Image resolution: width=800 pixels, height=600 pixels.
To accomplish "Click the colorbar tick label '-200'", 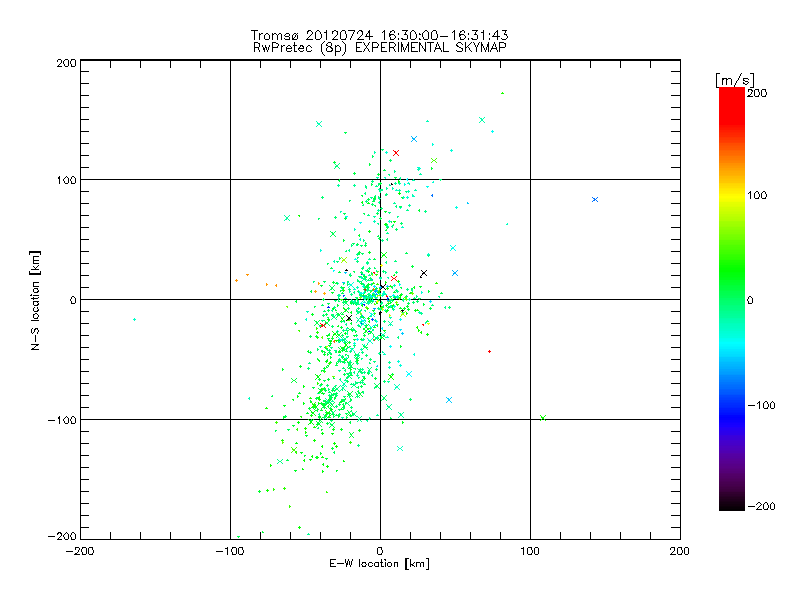I will click(x=761, y=506).
